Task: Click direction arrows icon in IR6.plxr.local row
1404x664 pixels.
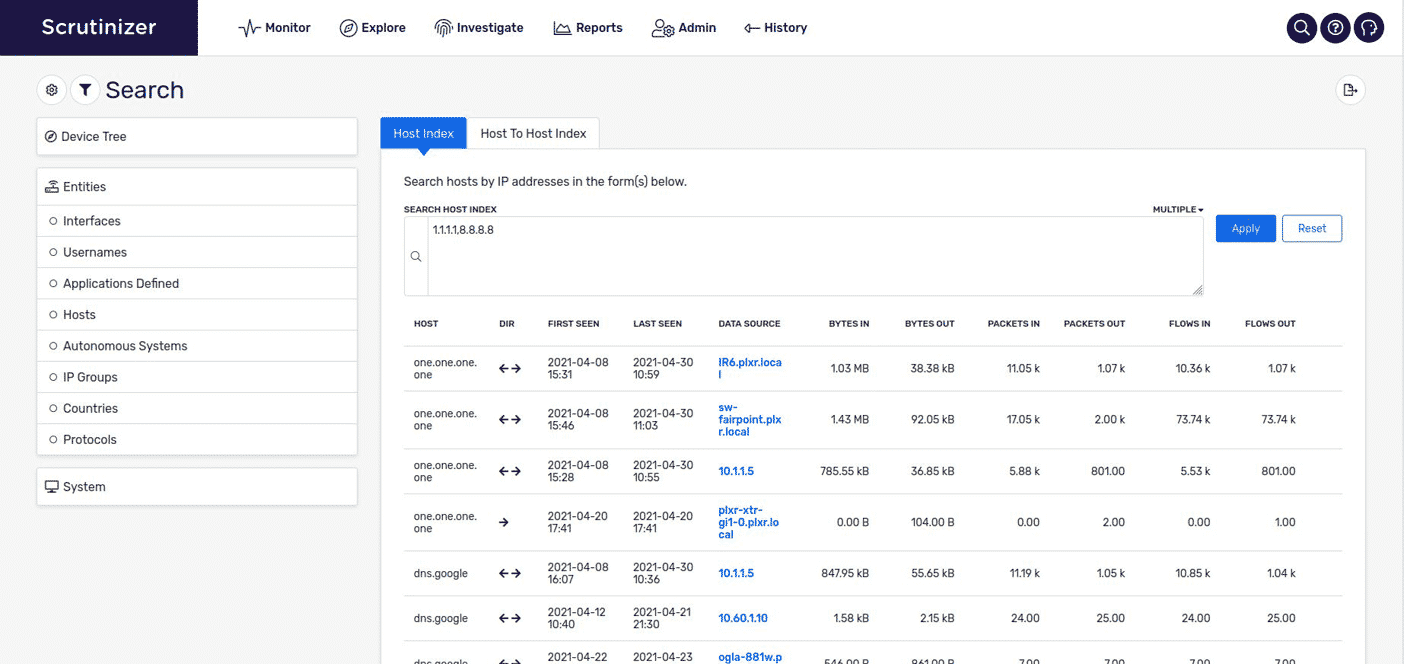Action: [x=510, y=369]
